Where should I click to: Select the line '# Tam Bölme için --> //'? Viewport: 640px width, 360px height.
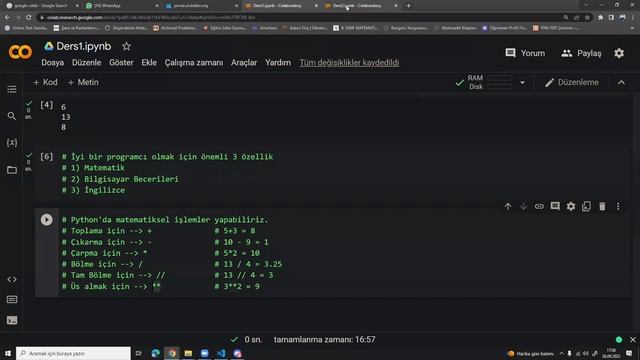tap(113, 275)
